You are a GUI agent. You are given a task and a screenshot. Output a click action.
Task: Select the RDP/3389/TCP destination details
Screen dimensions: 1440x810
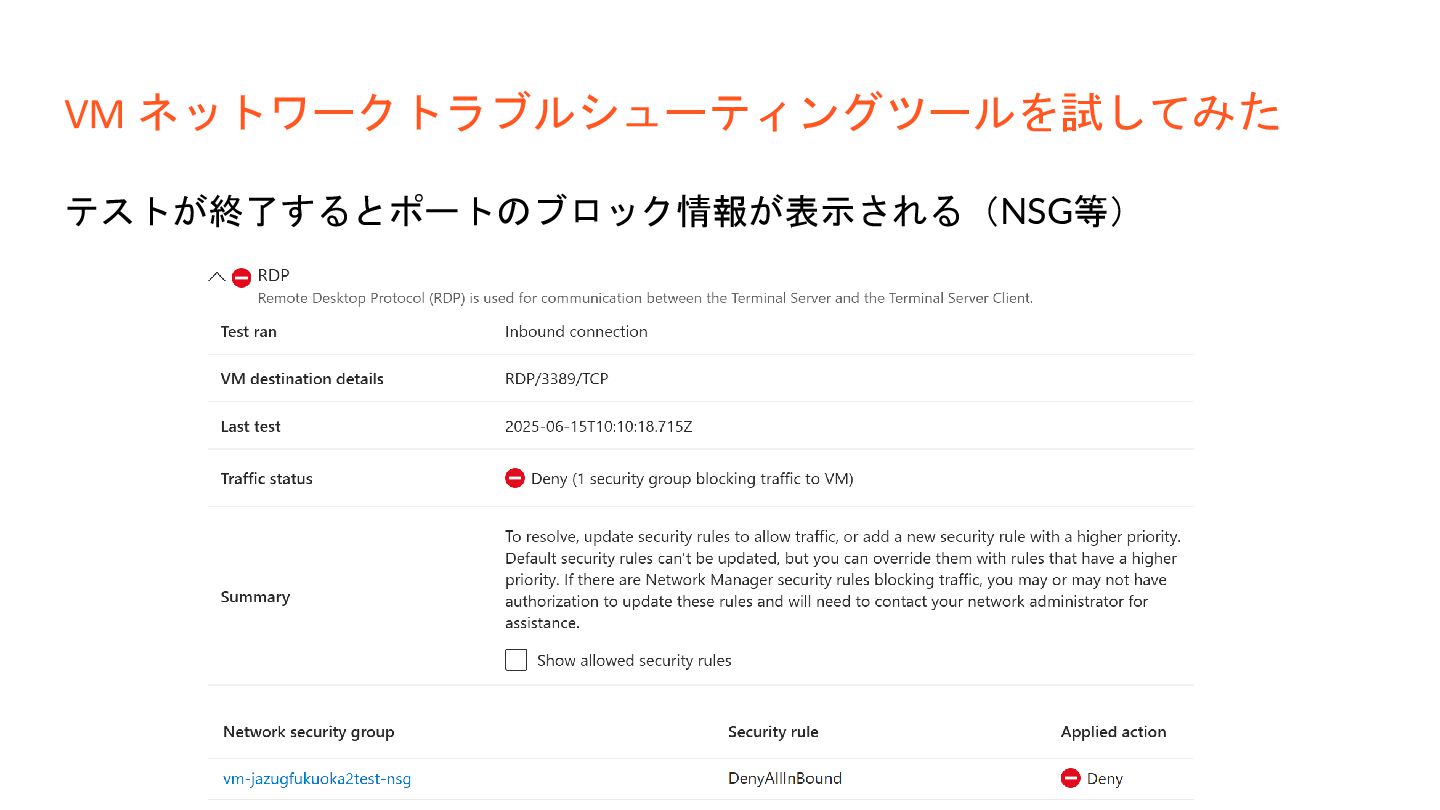coord(557,379)
